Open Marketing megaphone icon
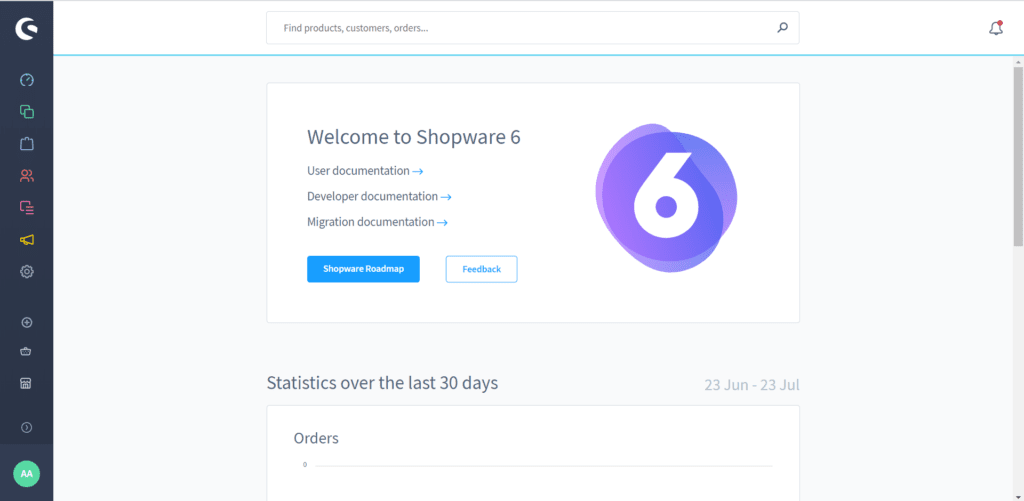1024x501 pixels. pos(27,240)
